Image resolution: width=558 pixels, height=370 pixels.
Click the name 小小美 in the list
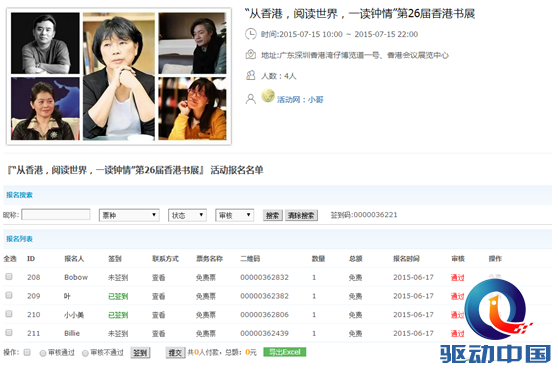[x=74, y=315]
